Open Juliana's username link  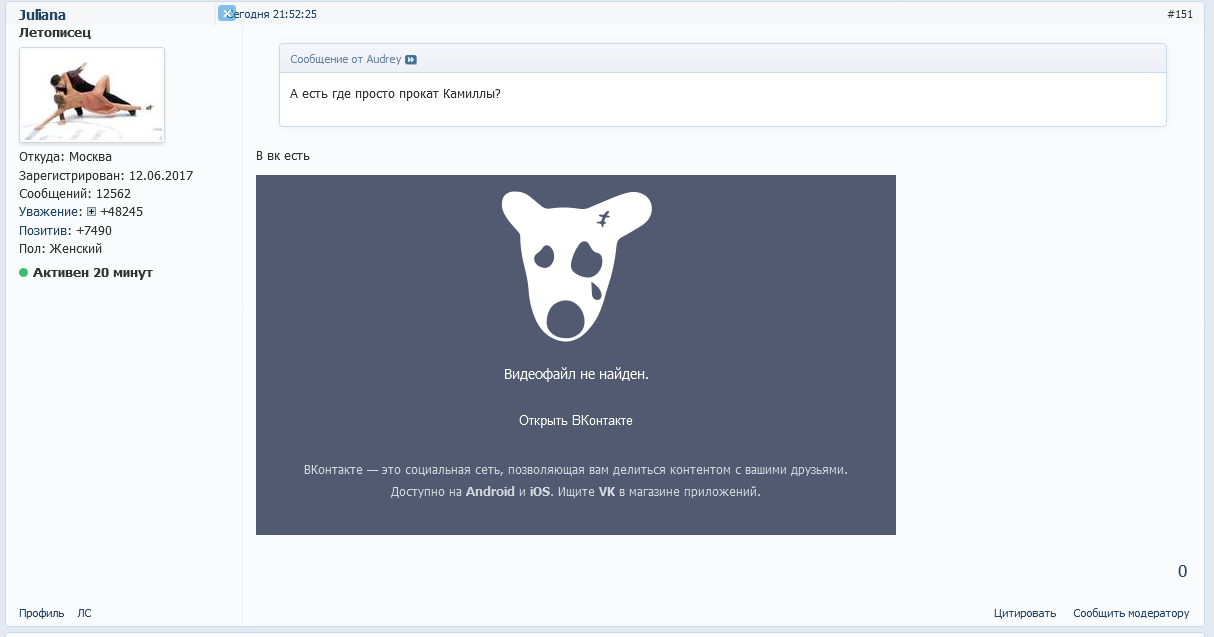(x=42, y=15)
